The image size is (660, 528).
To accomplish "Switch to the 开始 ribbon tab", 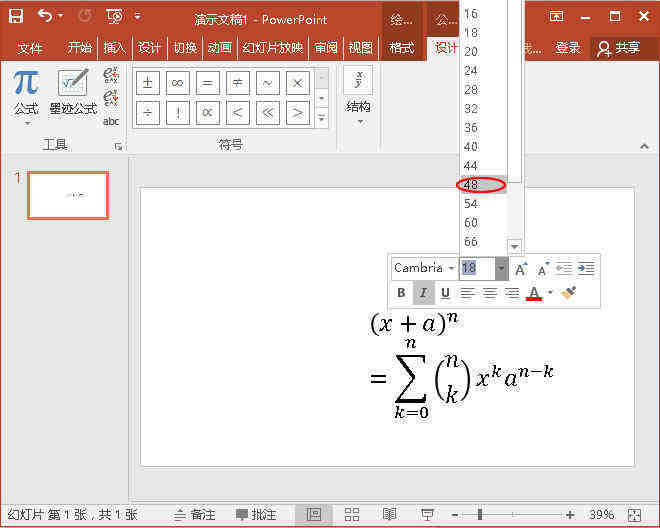I will [80, 48].
